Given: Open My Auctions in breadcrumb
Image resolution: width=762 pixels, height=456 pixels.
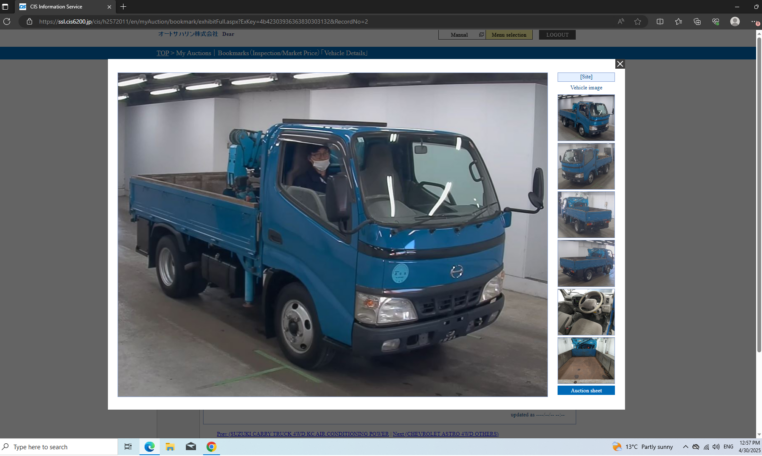Looking at the screenshot, I should pyautogui.click(x=193, y=53).
